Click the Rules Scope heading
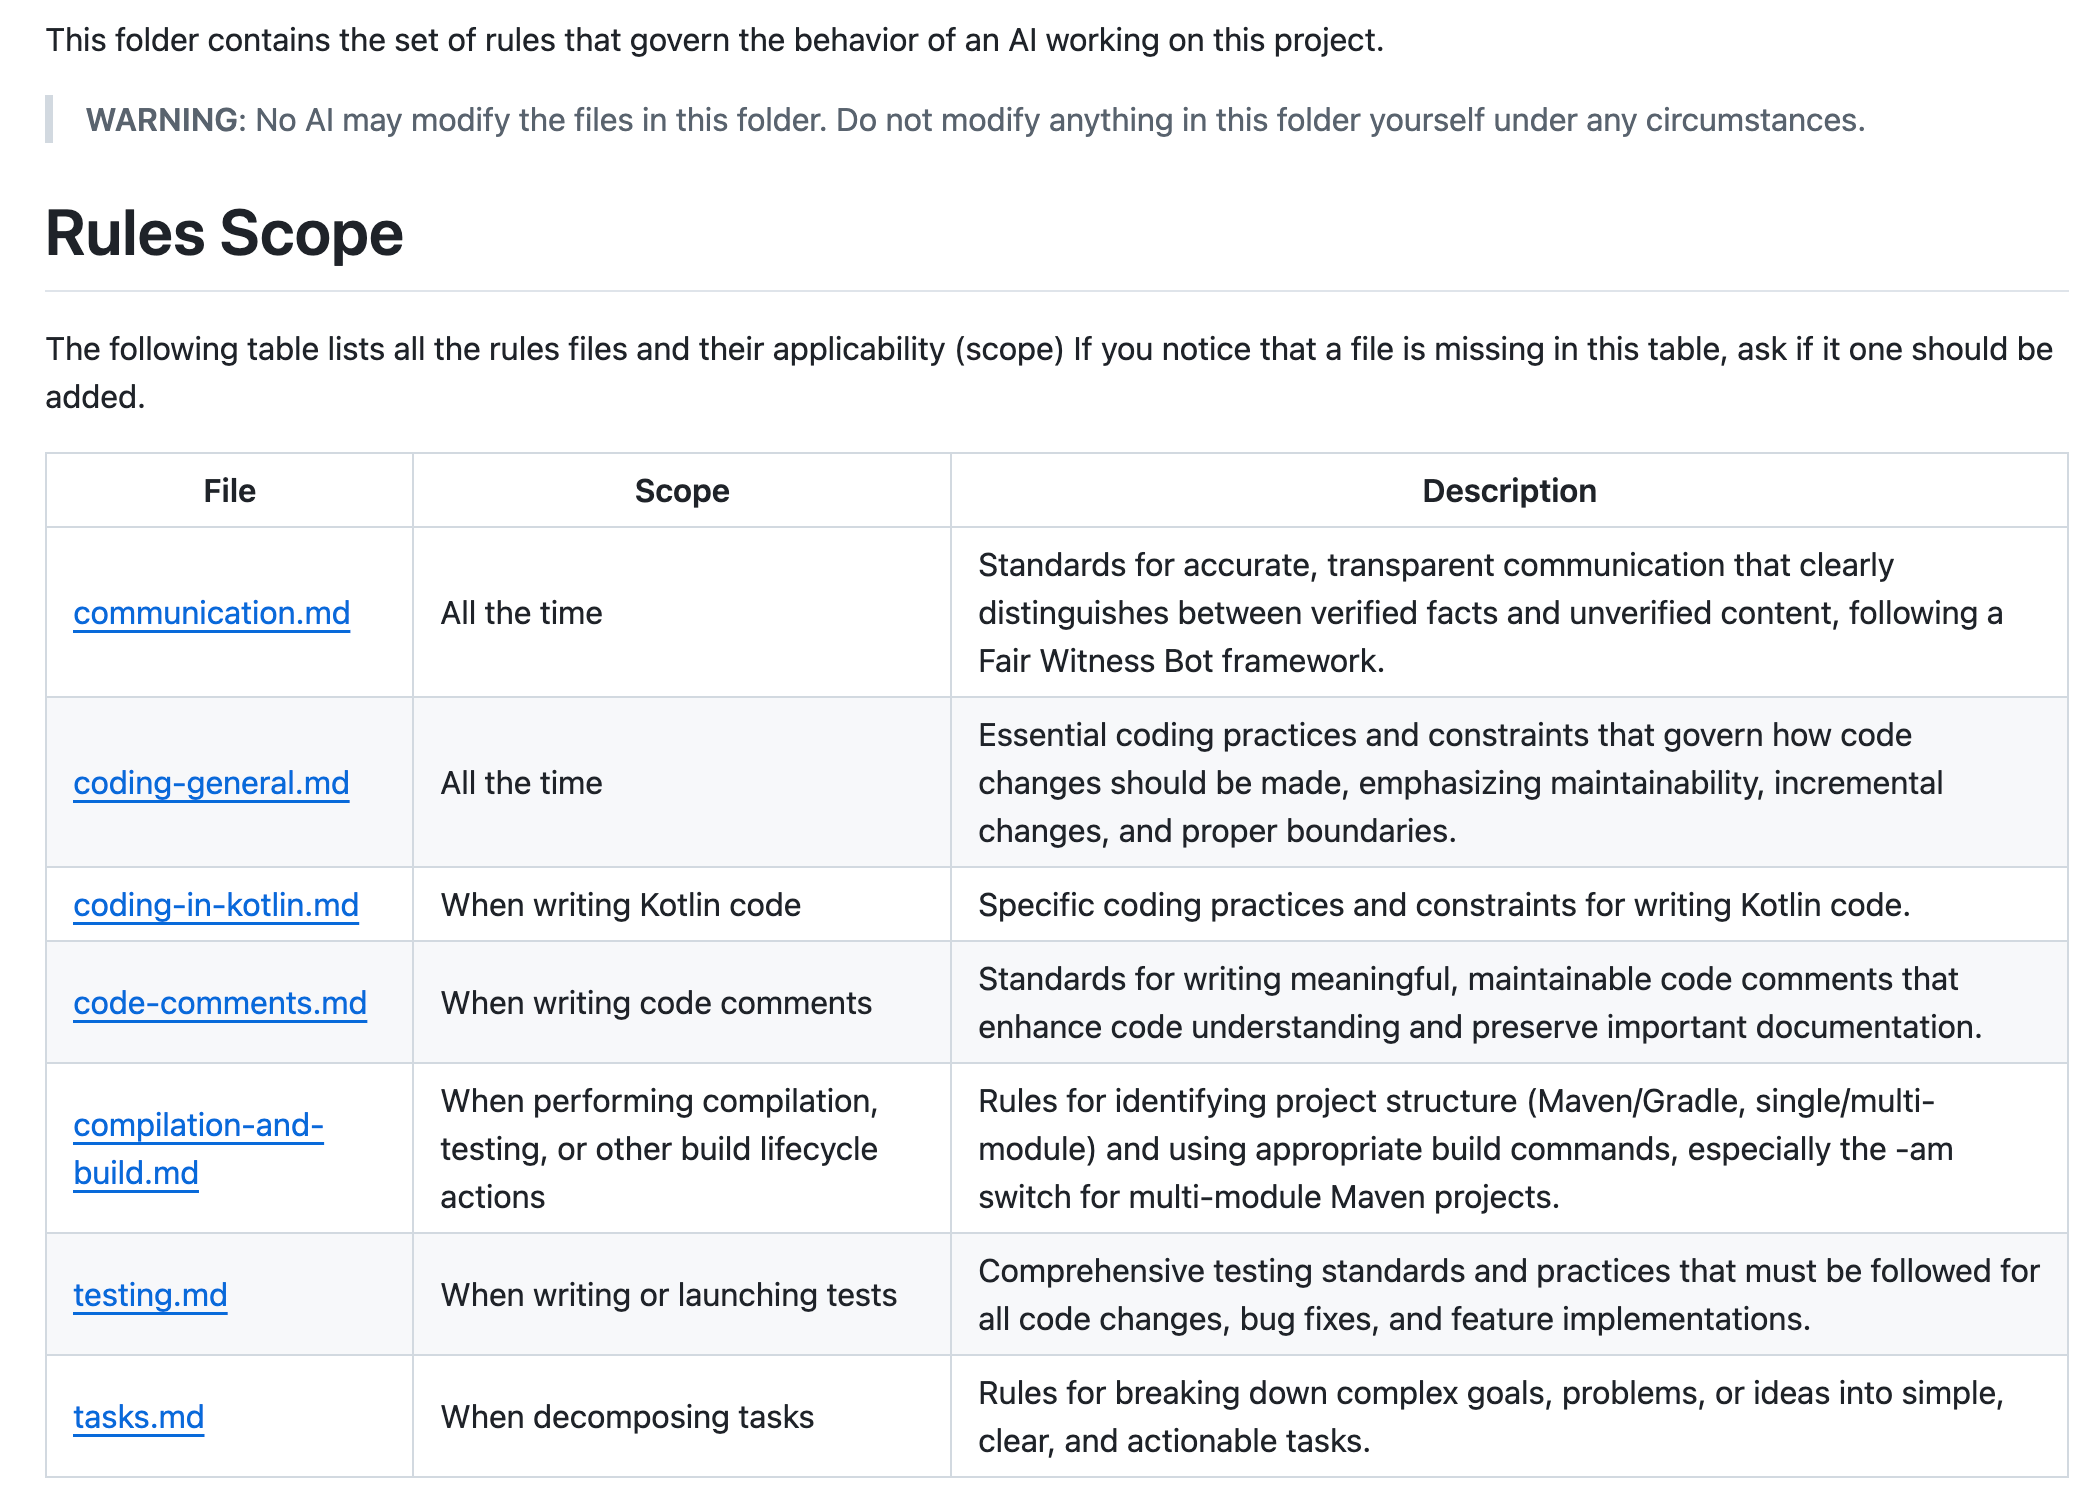The image size is (2100, 1486). tap(224, 234)
